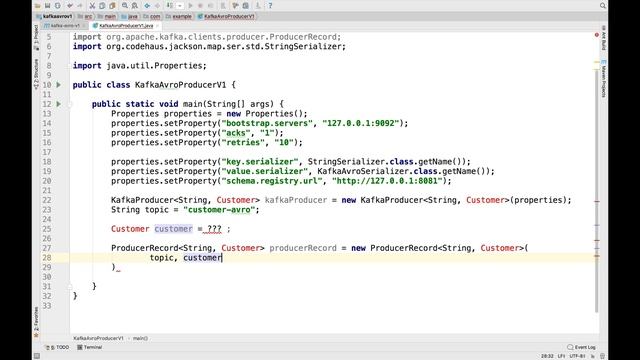Click the Redo toolbar arrow
This screenshot has height=360, width=640.
coord(80,6)
